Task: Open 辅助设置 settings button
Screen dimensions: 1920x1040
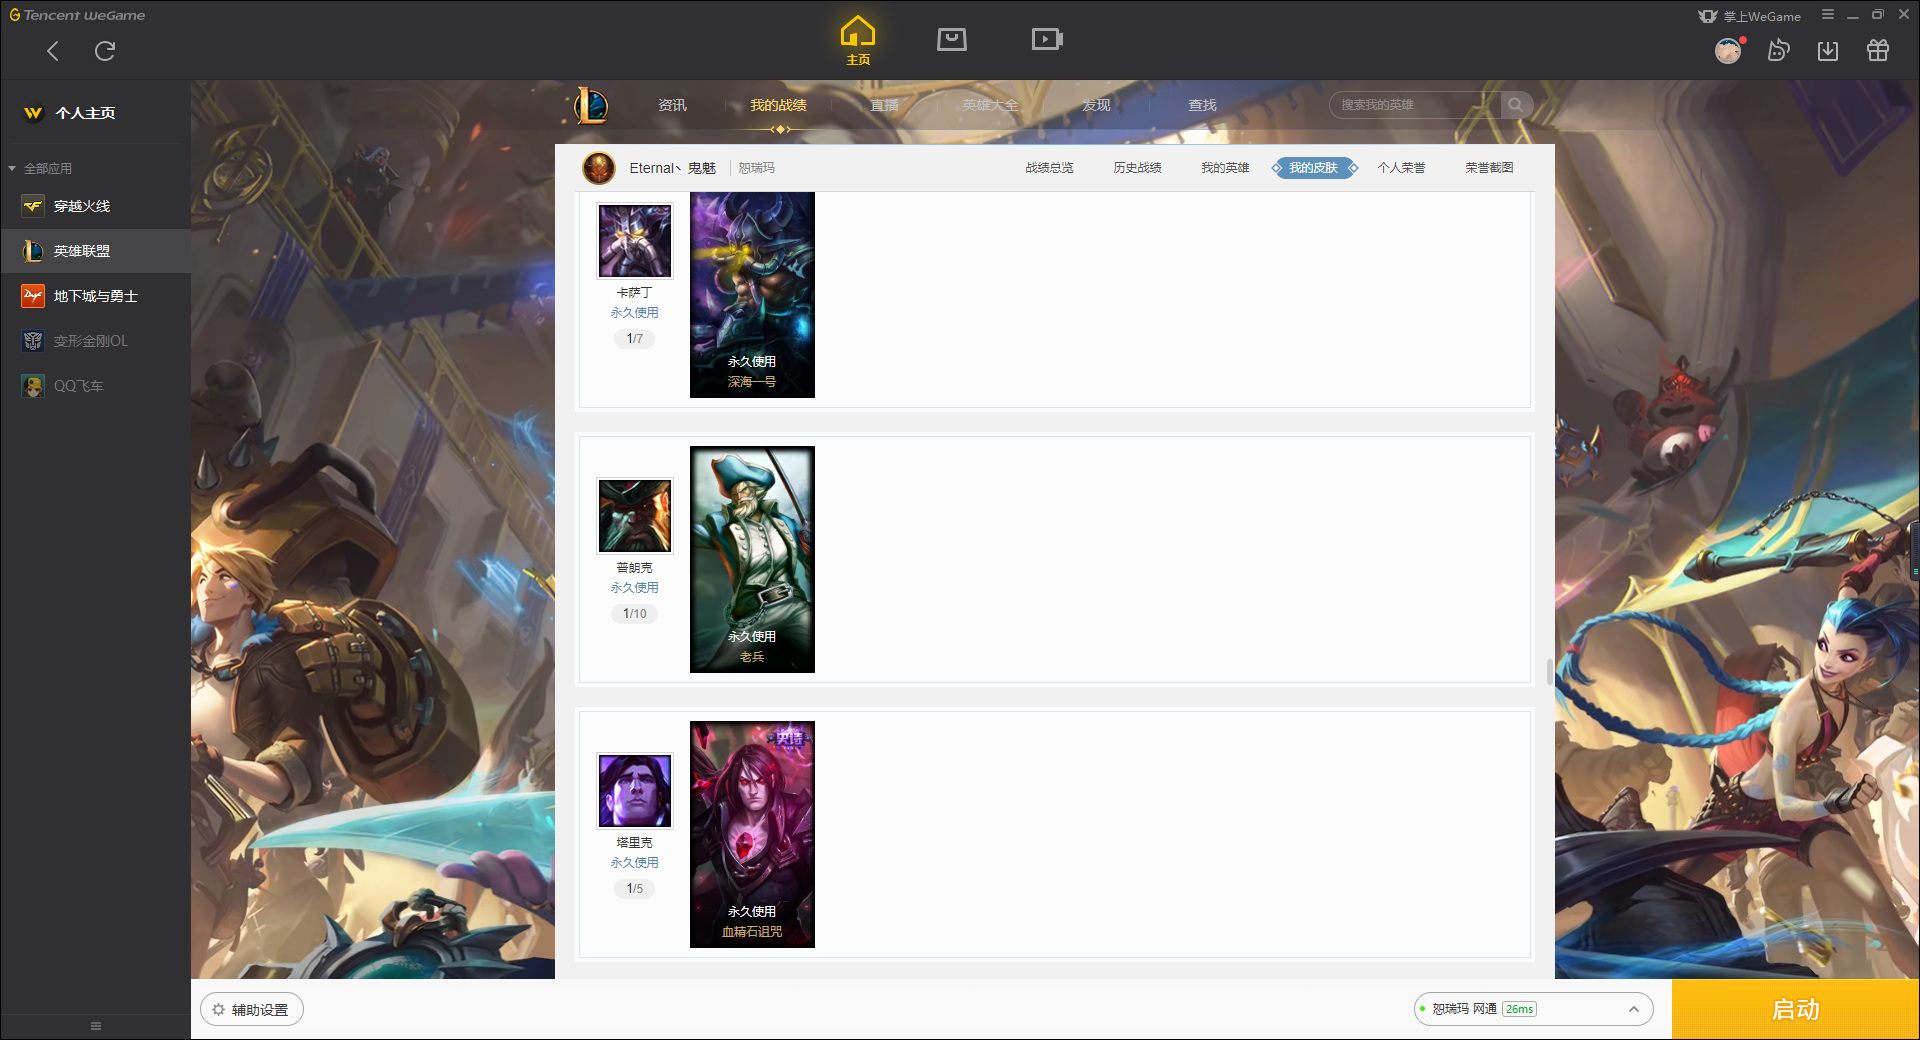Action: (x=252, y=1010)
